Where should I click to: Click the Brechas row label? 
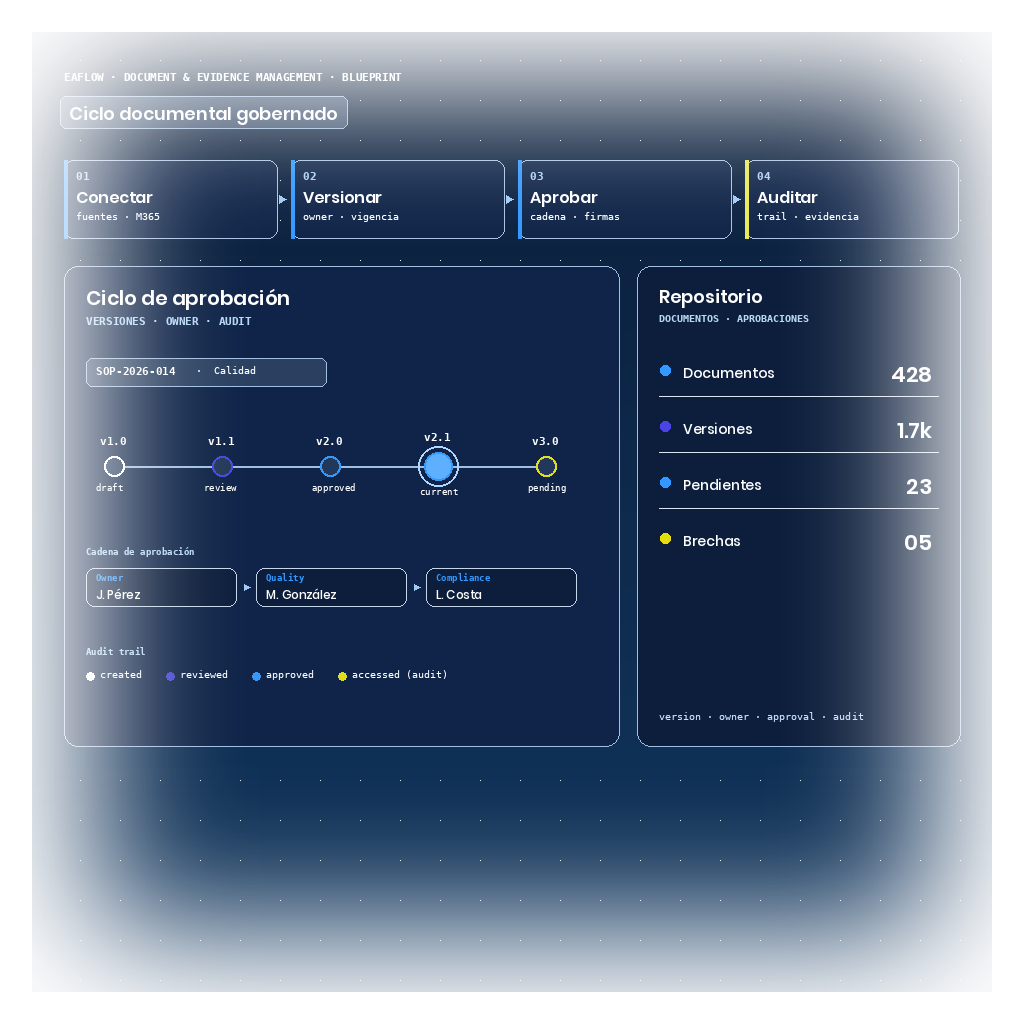tap(711, 541)
